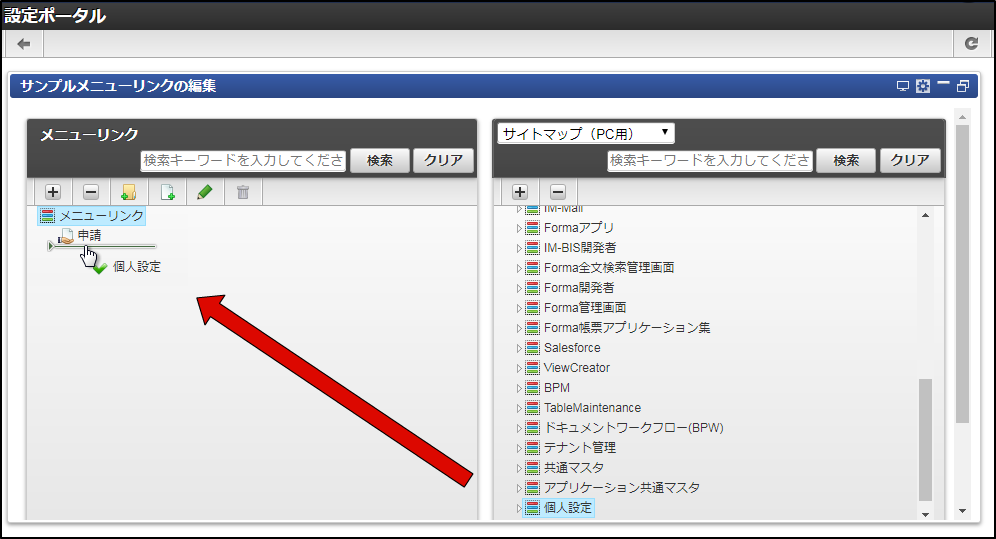Image resolution: width=996 pixels, height=539 pixels.
Task: Select Forma管理画面 in the sitemap tree
Action: 585,308
